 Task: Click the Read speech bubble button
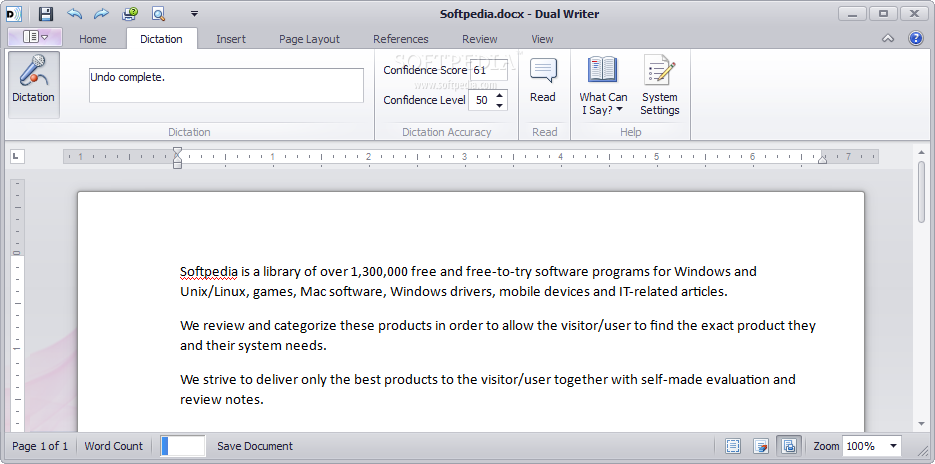click(x=543, y=81)
